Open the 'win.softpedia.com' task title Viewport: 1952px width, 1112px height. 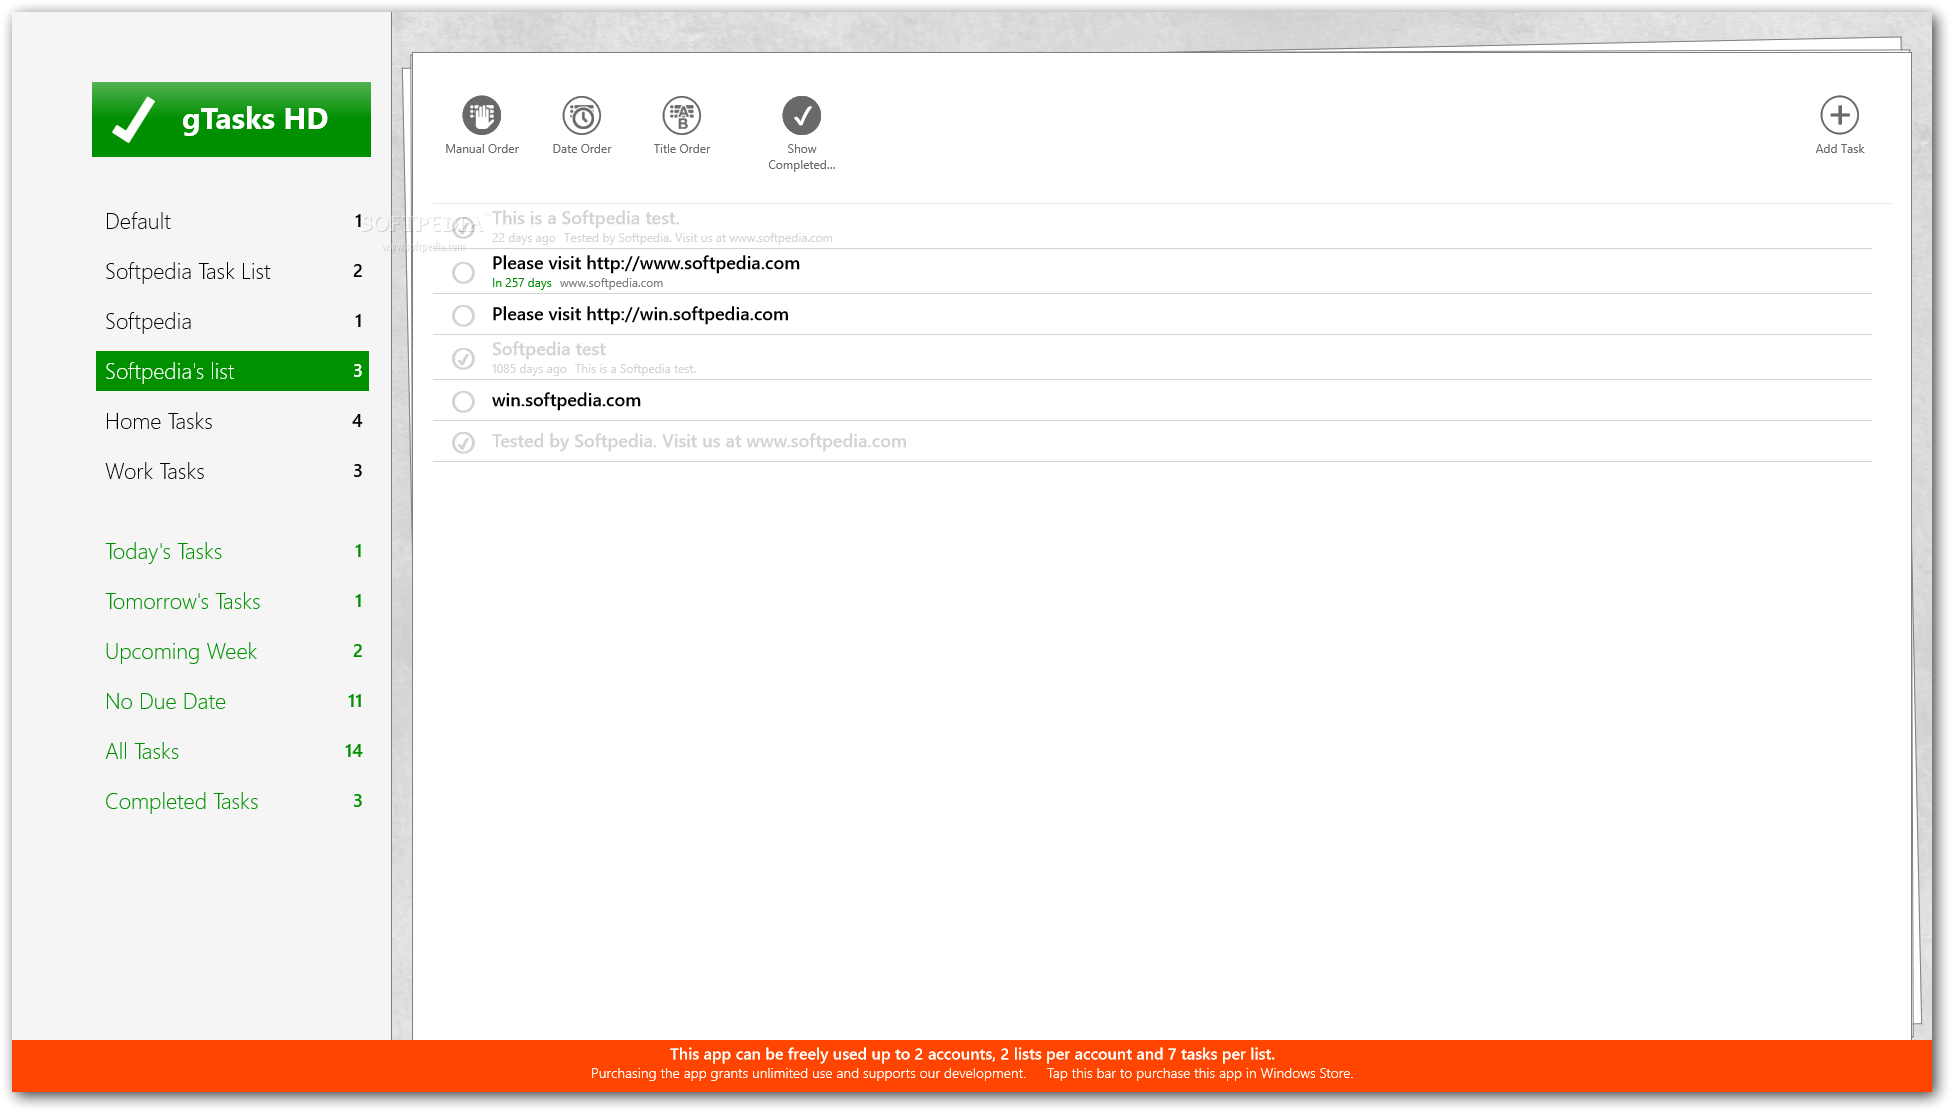pyautogui.click(x=566, y=400)
